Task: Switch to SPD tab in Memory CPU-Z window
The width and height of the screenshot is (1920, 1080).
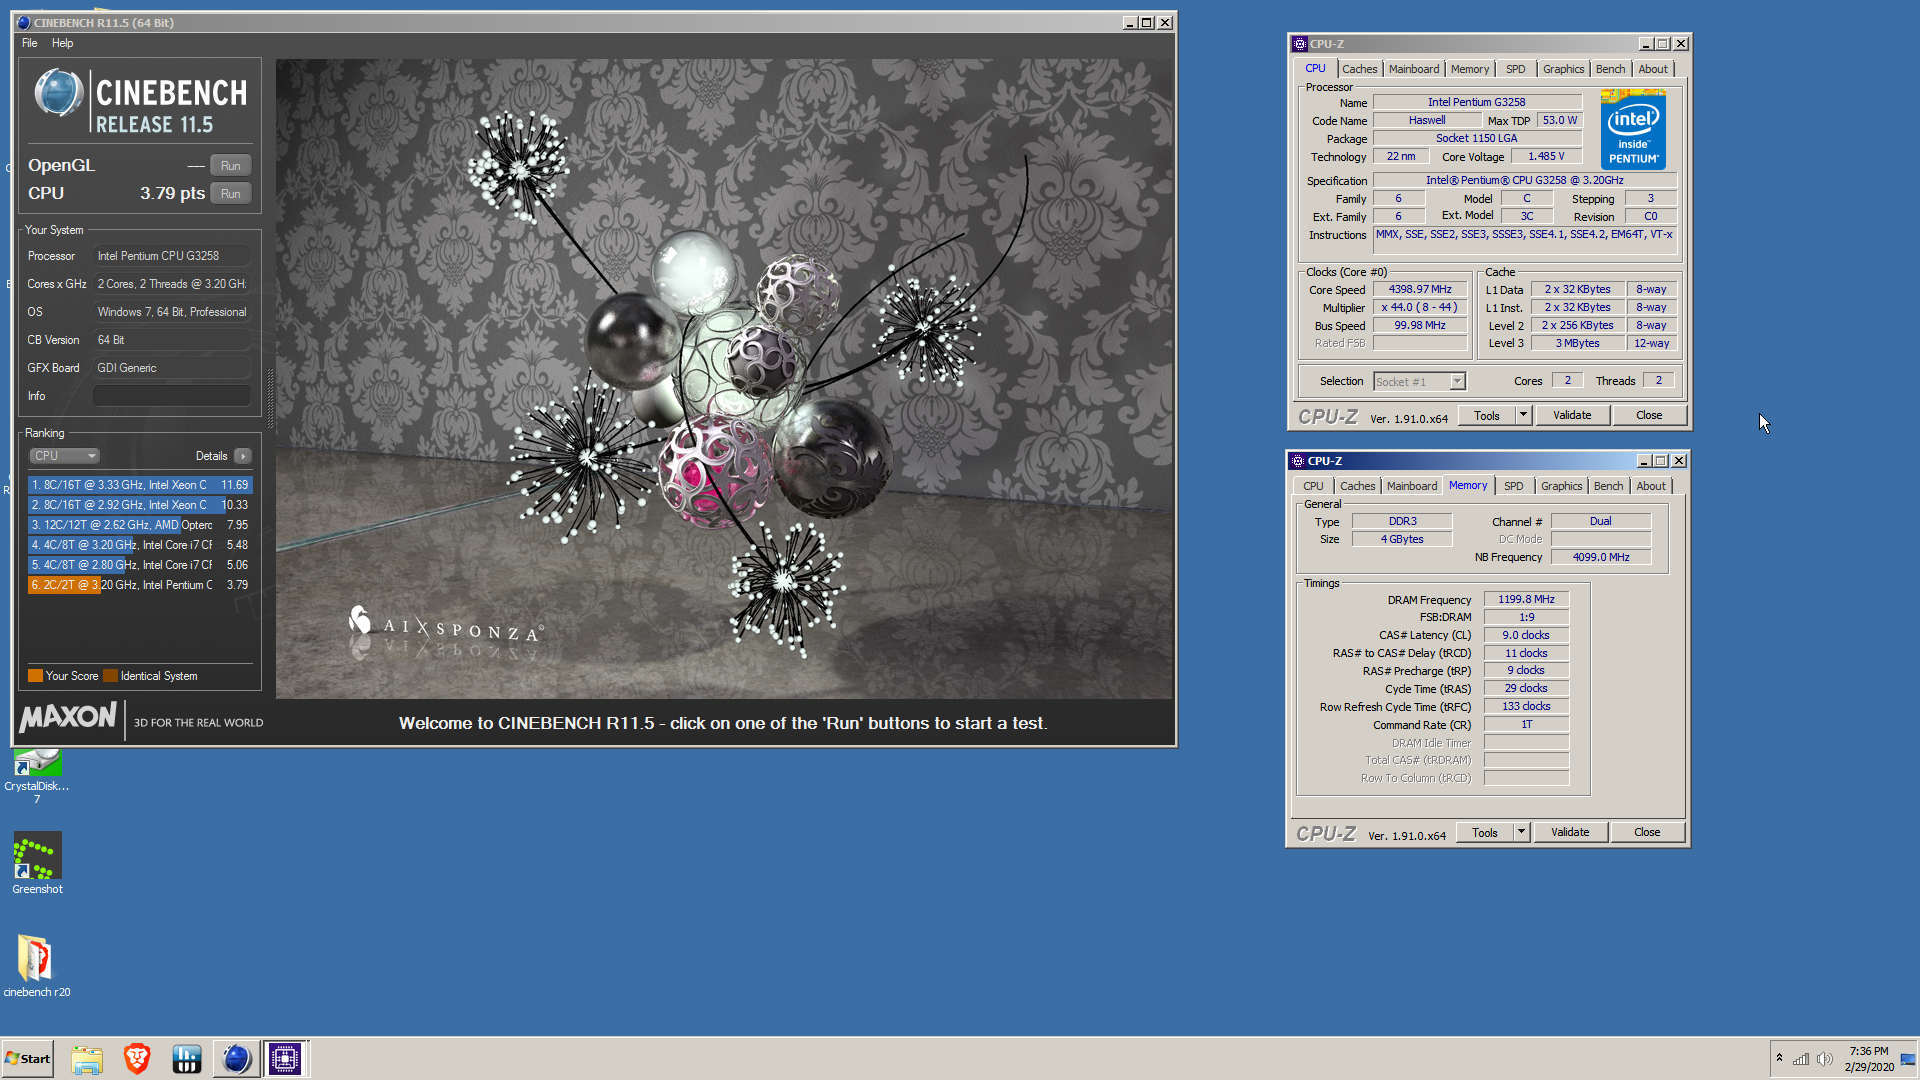Action: 1514,486
